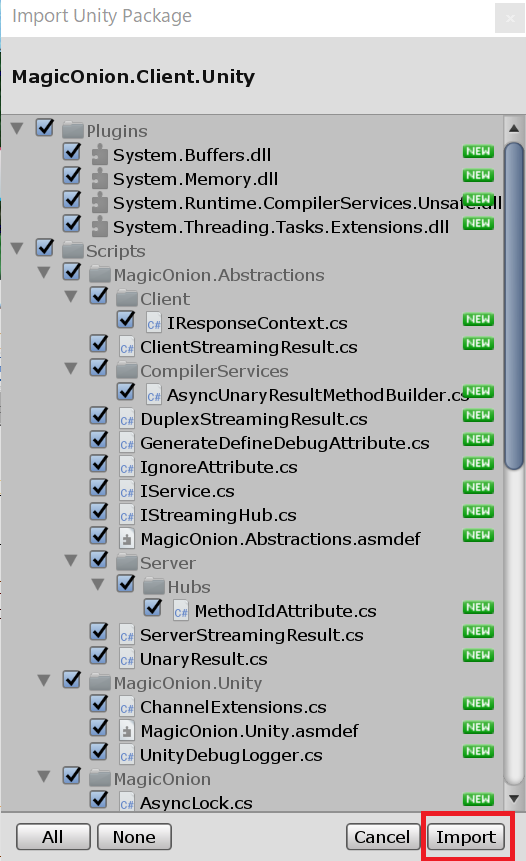Uncheck the MagicOnion.Unity folder checkbox
Screen dimensions: 526x861
point(71,680)
